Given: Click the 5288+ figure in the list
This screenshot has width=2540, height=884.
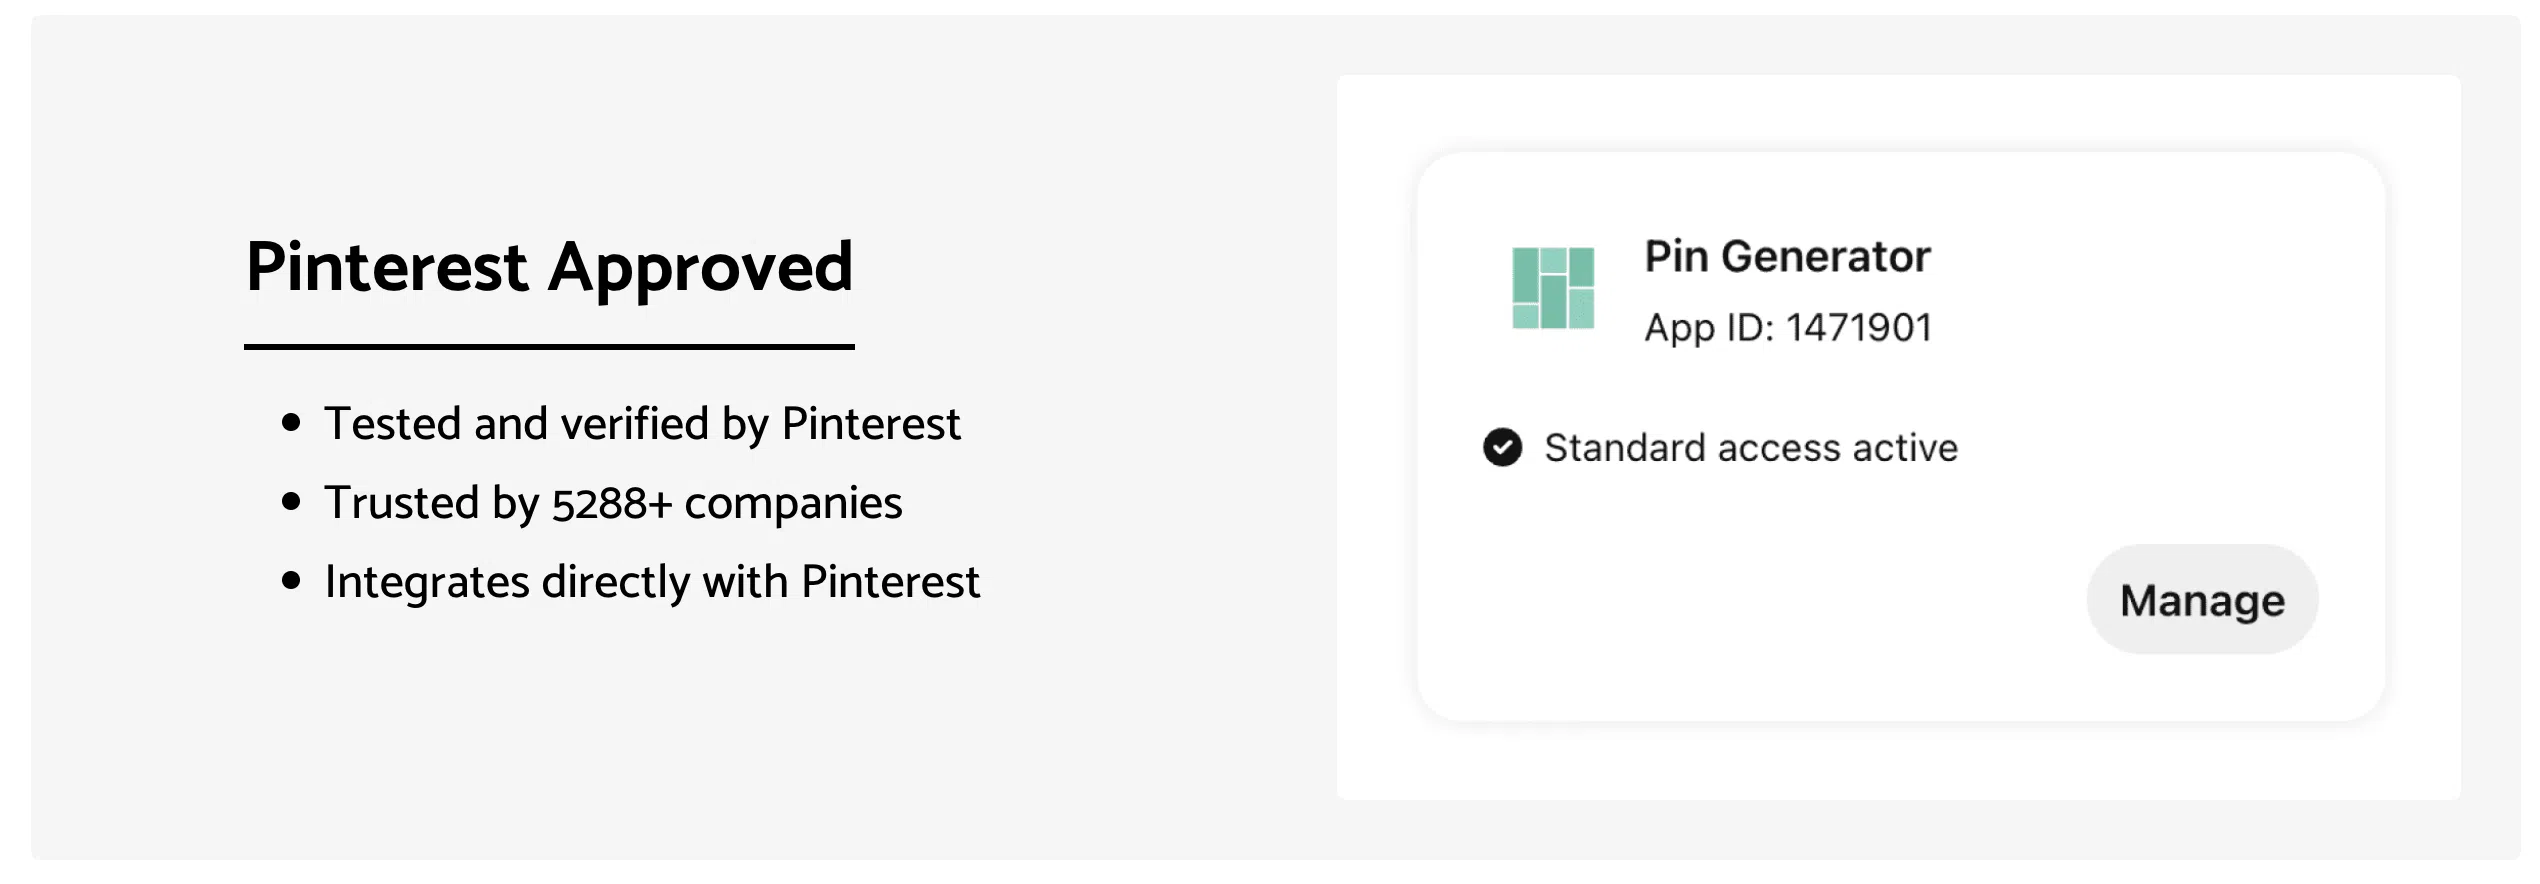Looking at the screenshot, I should point(612,504).
